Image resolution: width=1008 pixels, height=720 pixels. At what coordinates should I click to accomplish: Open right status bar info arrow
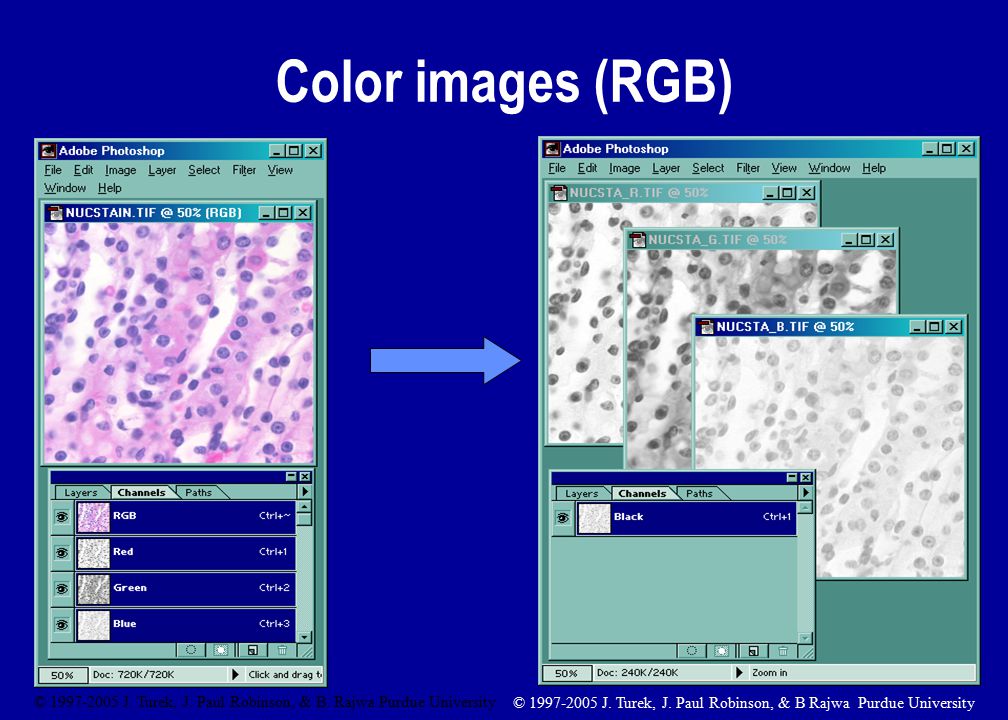739,672
